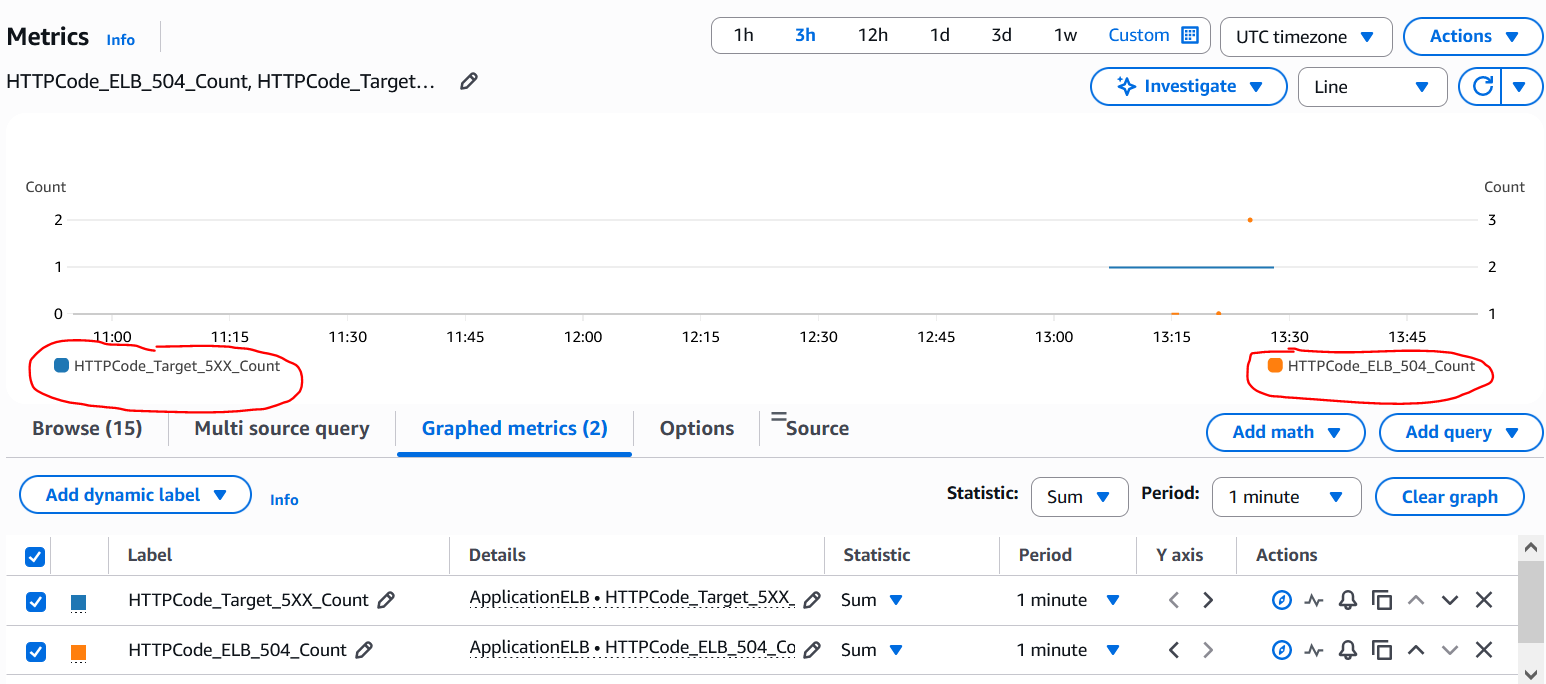Edit HTTPCode_Target_5XX_Count label pencil icon

386,600
